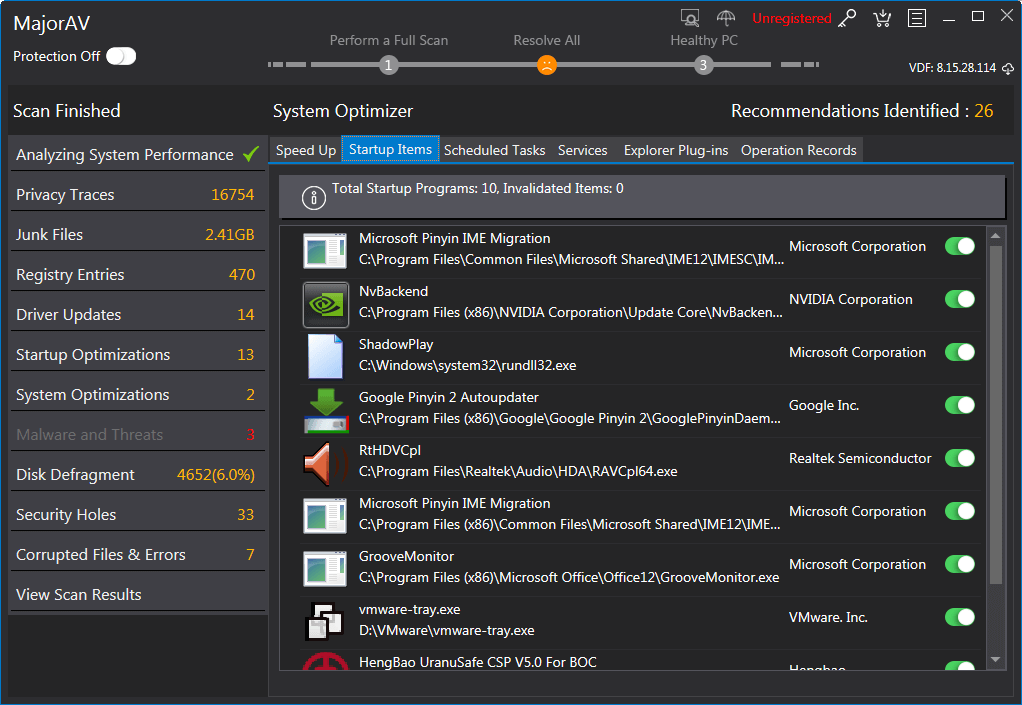Image resolution: width=1022 pixels, height=705 pixels.
Task: Click the startup programs info icon
Action: click(314, 198)
